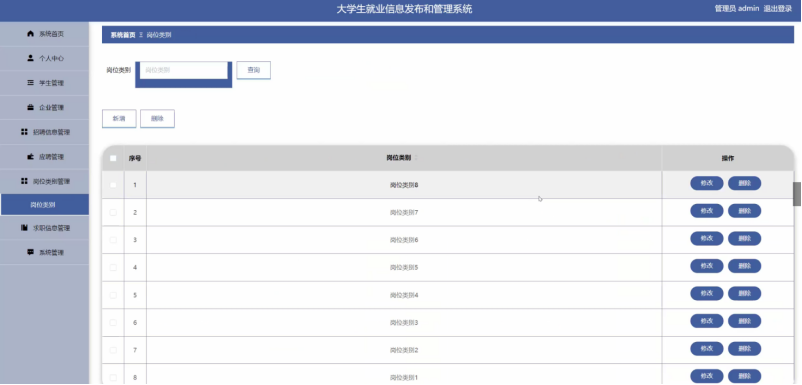The width and height of the screenshot is (802, 385).
Task: Click 修改 for row 岗位类别7
Action: pyautogui.click(x=707, y=211)
